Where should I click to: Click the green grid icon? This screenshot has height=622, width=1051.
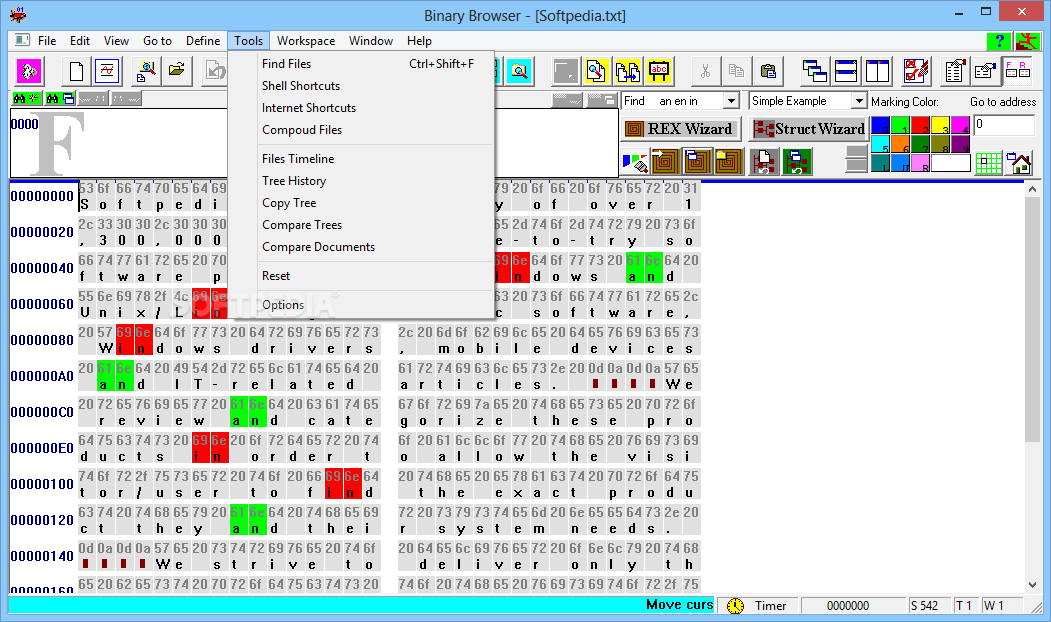click(989, 163)
